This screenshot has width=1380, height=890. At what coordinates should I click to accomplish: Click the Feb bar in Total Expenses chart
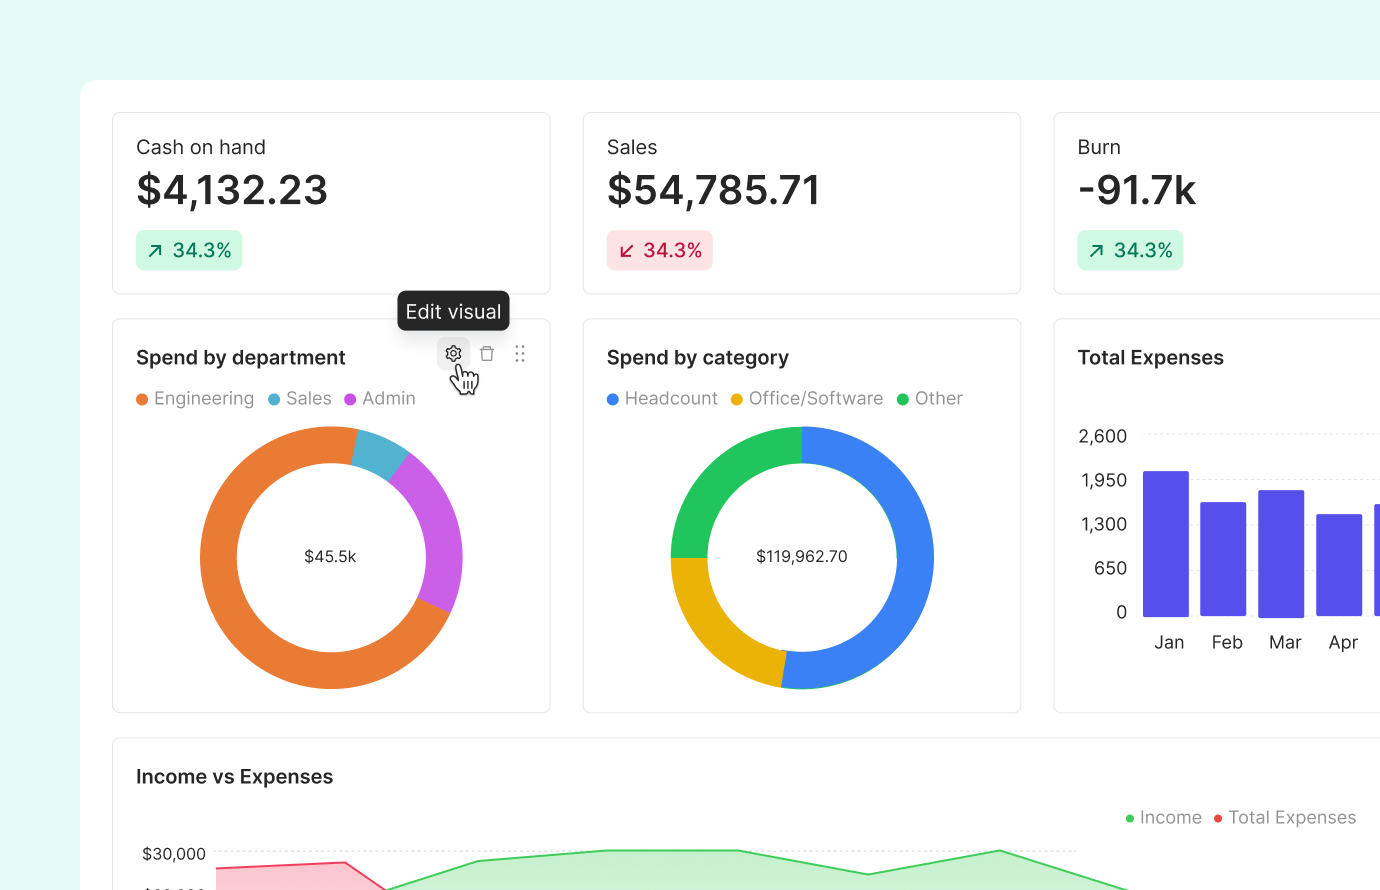pyautogui.click(x=1226, y=560)
